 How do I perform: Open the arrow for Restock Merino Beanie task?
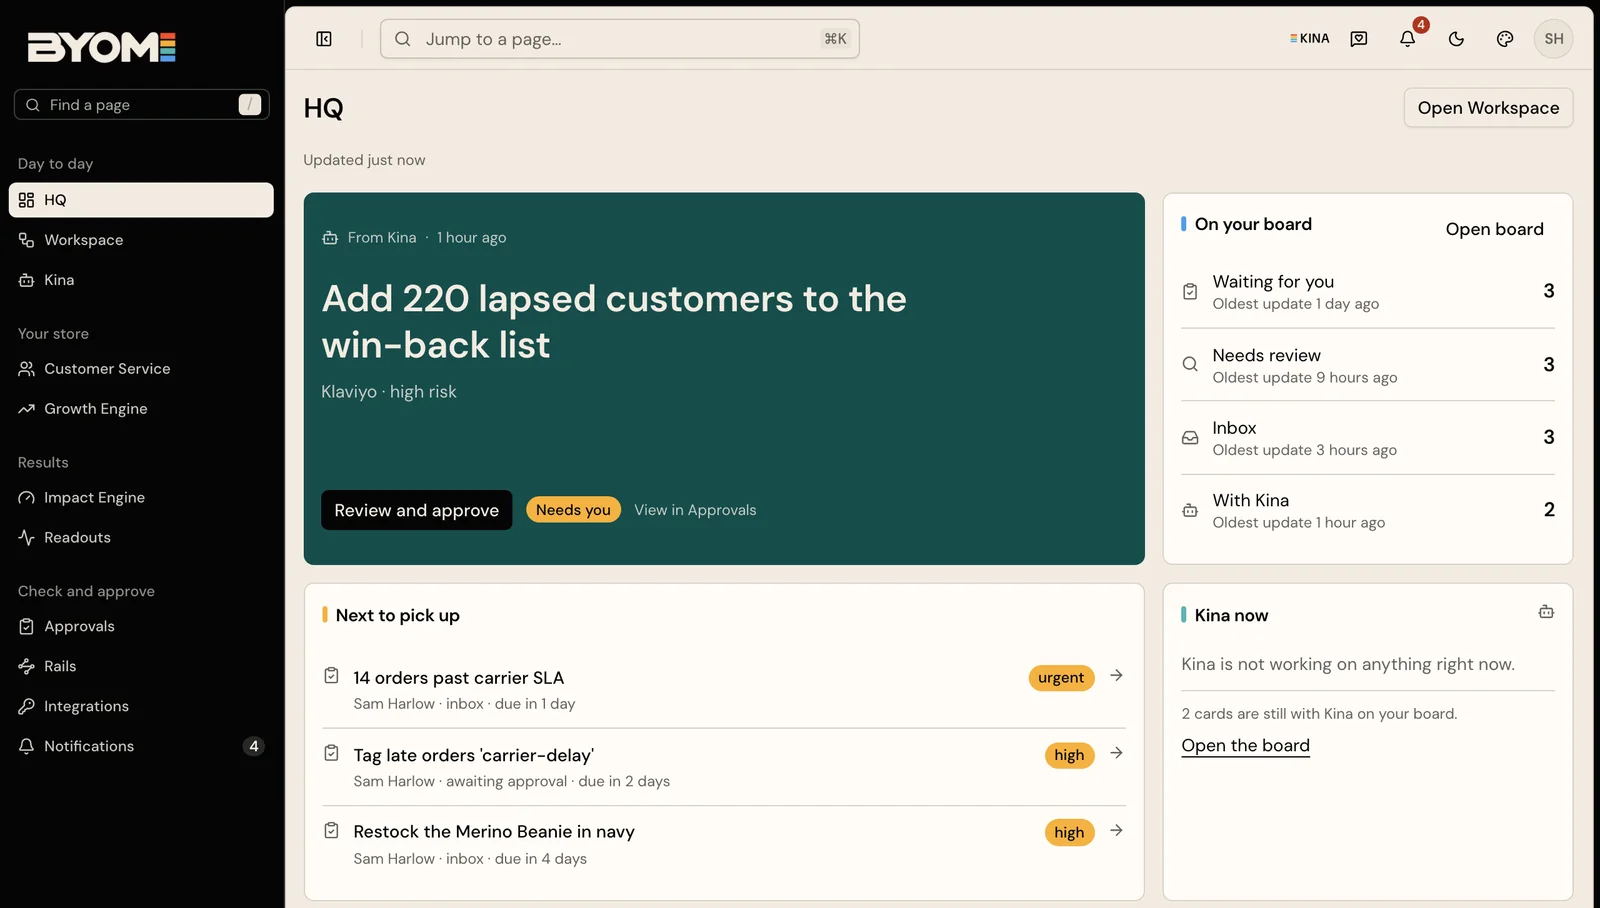click(1116, 831)
